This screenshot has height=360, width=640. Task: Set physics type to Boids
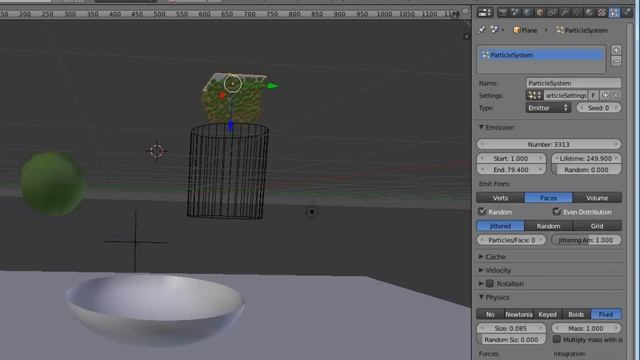[x=576, y=314]
